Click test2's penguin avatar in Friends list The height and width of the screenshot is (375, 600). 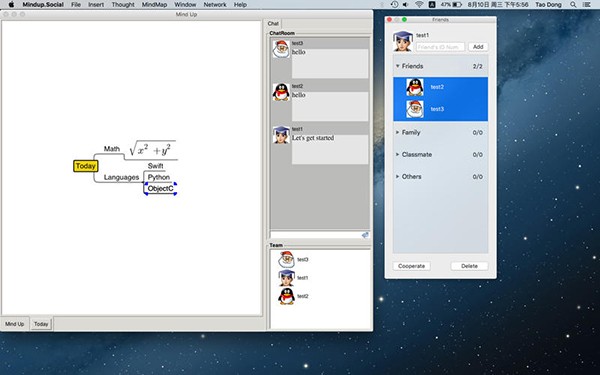(415, 87)
